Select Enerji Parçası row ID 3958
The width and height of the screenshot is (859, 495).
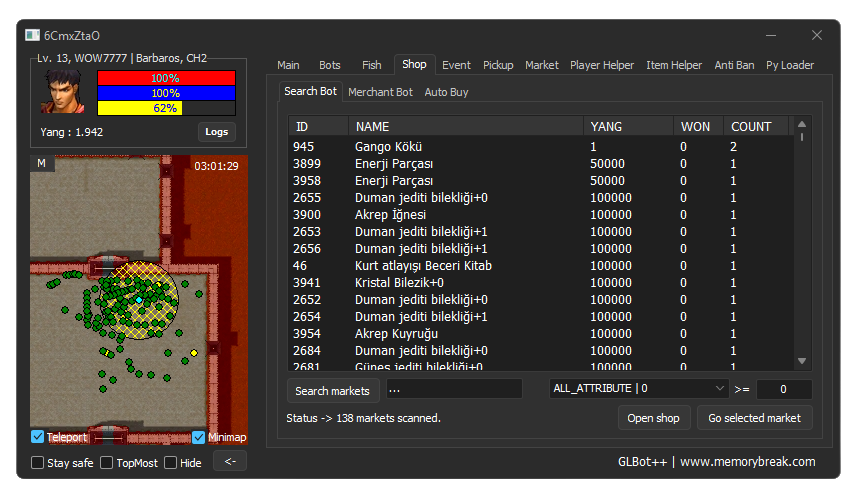[x=541, y=181]
